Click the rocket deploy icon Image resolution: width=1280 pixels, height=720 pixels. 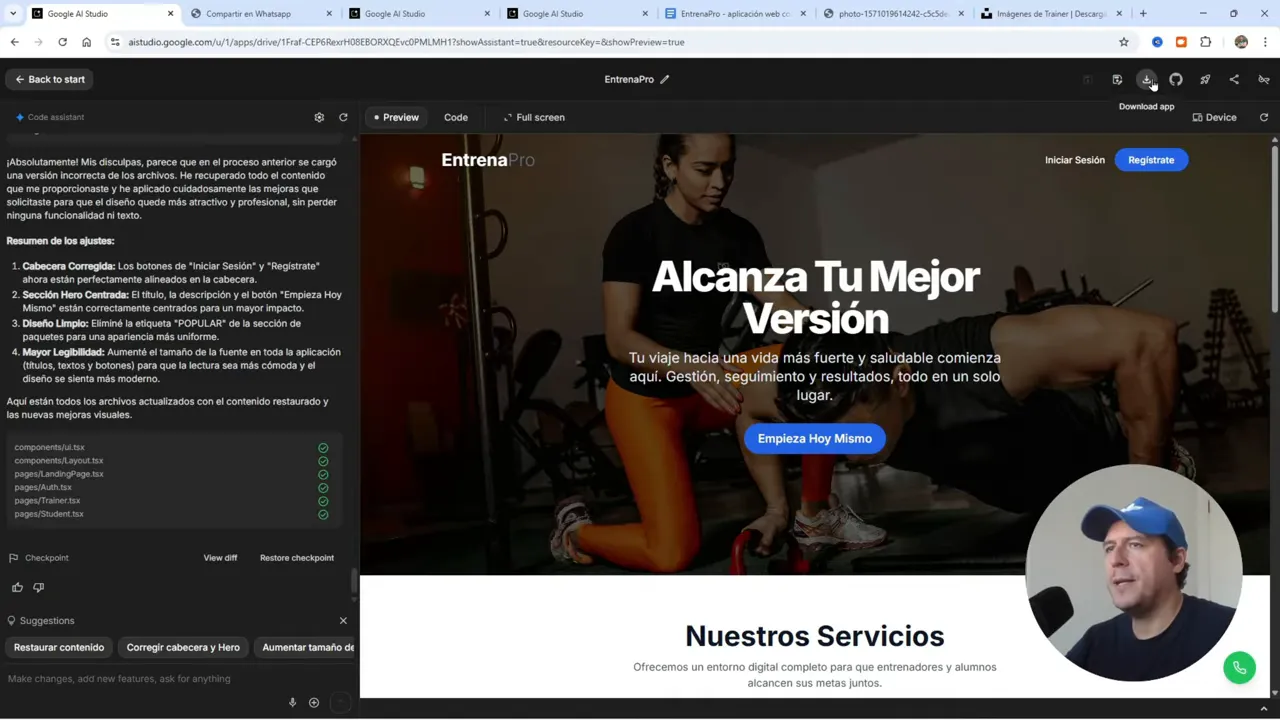(x=1205, y=79)
